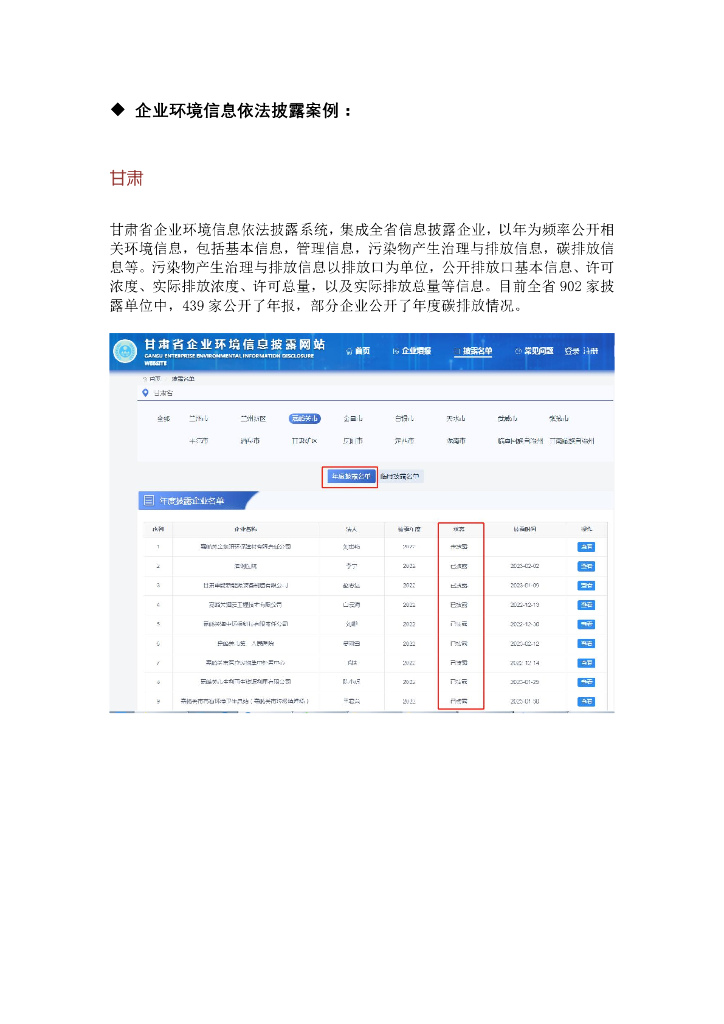Click the Gansu disclosure website round logo
This screenshot has height=1024, width=724.
125,351
